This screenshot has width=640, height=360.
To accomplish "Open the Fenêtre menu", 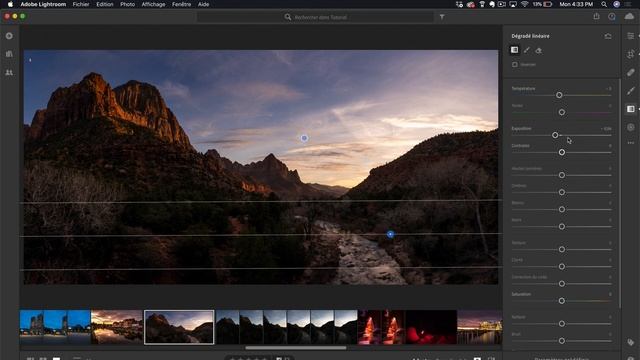I will [x=181, y=4].
